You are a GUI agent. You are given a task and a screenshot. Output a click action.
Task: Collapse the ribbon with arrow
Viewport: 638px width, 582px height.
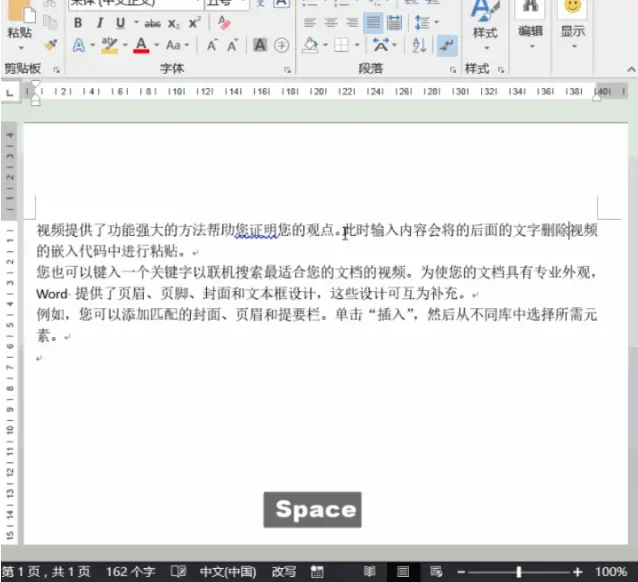tap(631, 70)
